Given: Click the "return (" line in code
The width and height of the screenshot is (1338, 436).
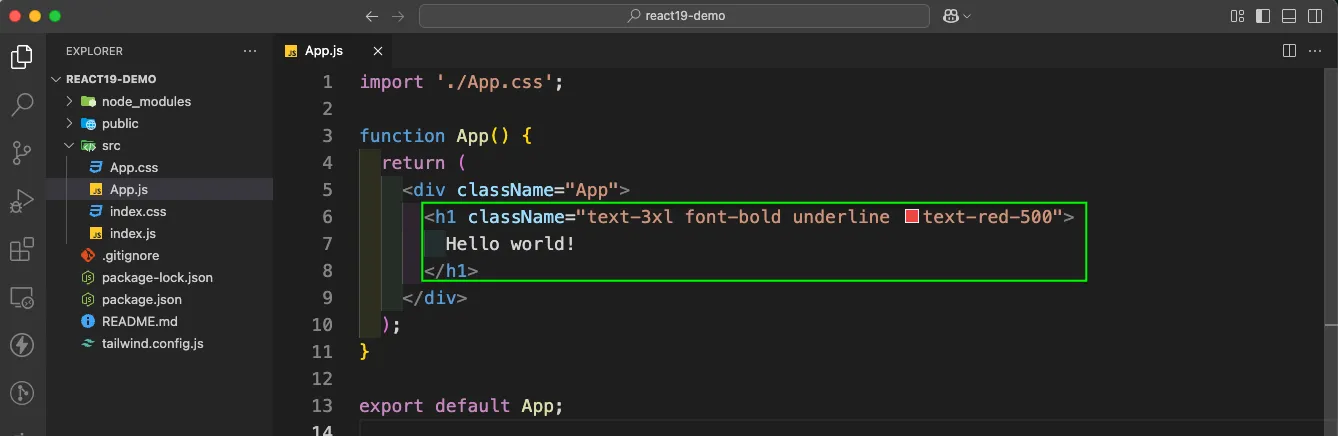Looking at the screenshot, I should [x=424, y=163].
